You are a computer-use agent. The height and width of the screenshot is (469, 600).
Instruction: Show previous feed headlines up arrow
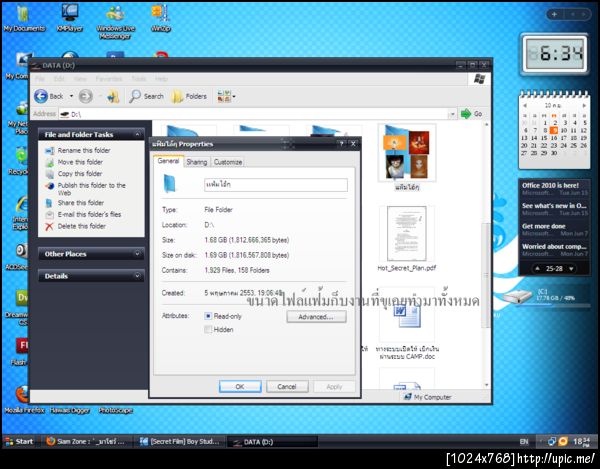point(537,269)
